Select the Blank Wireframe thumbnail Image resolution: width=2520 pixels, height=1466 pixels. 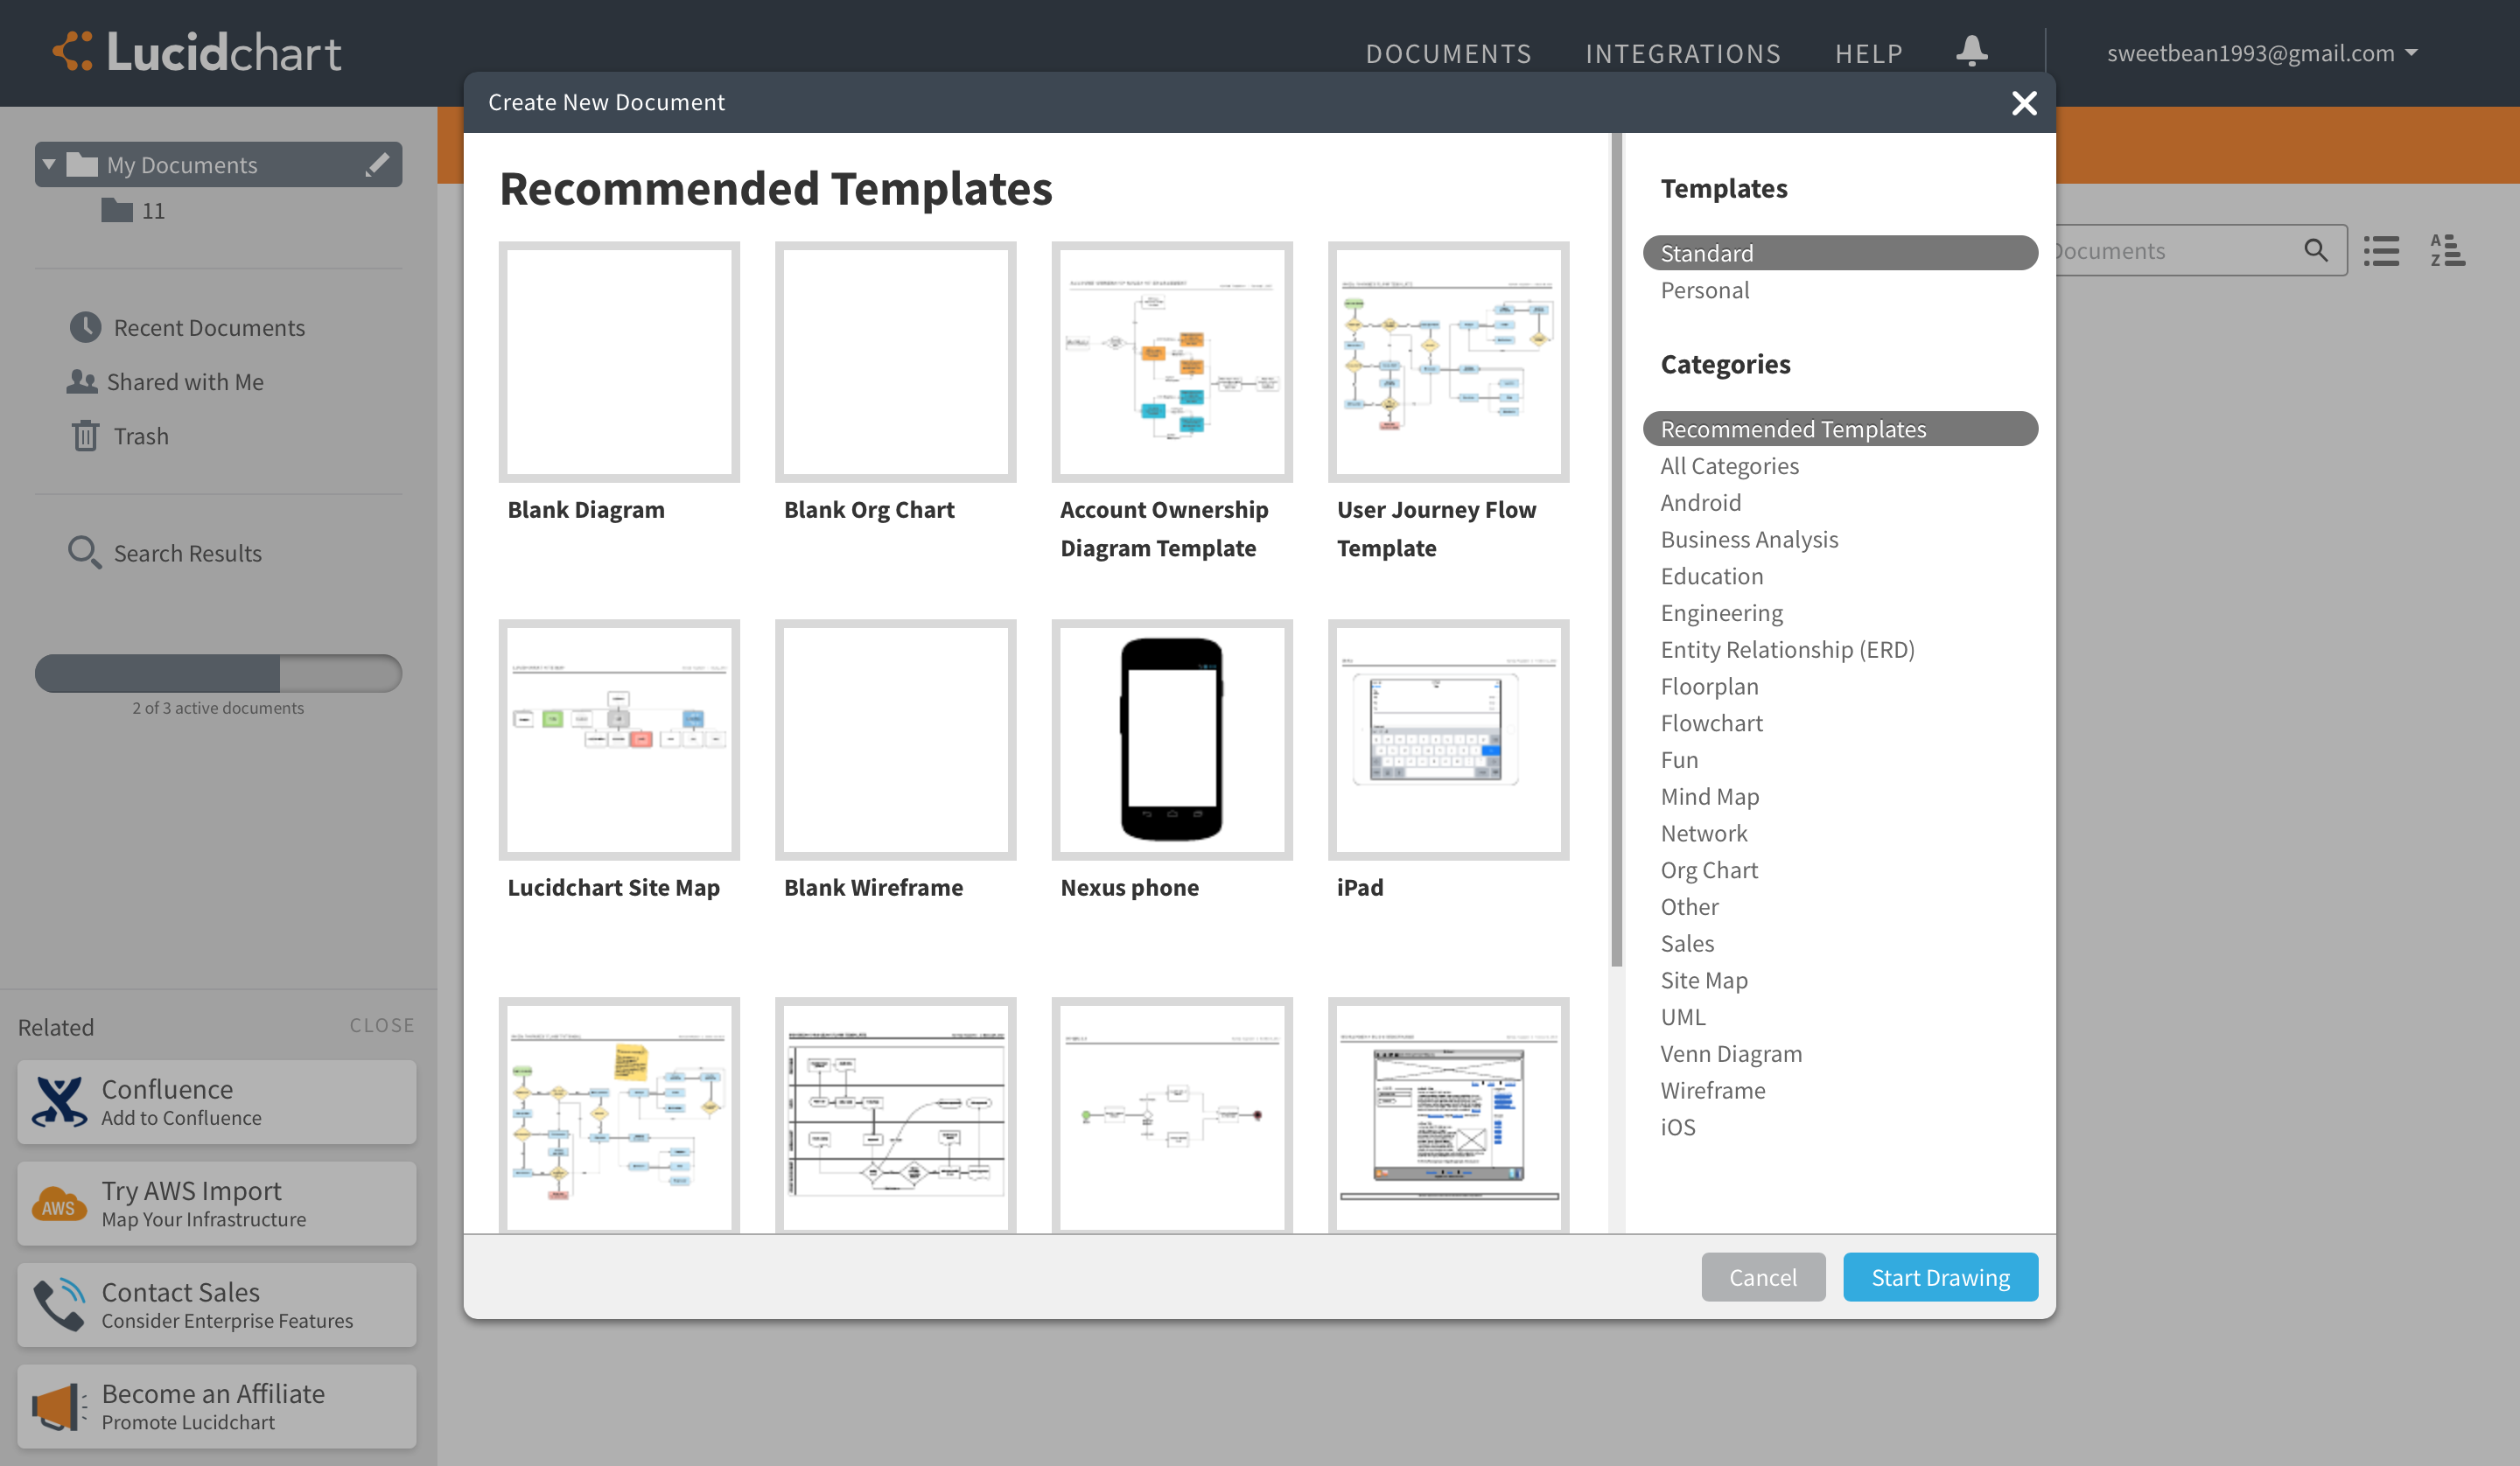[x=895, y=740]
